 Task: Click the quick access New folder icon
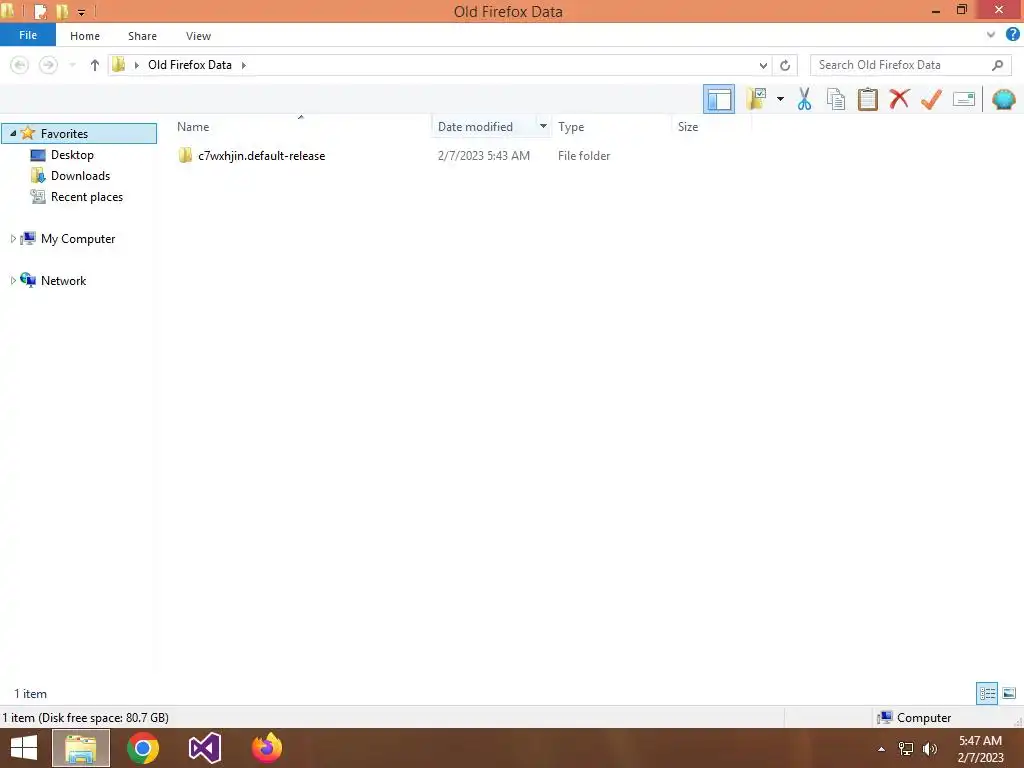[x=62, y=12]
